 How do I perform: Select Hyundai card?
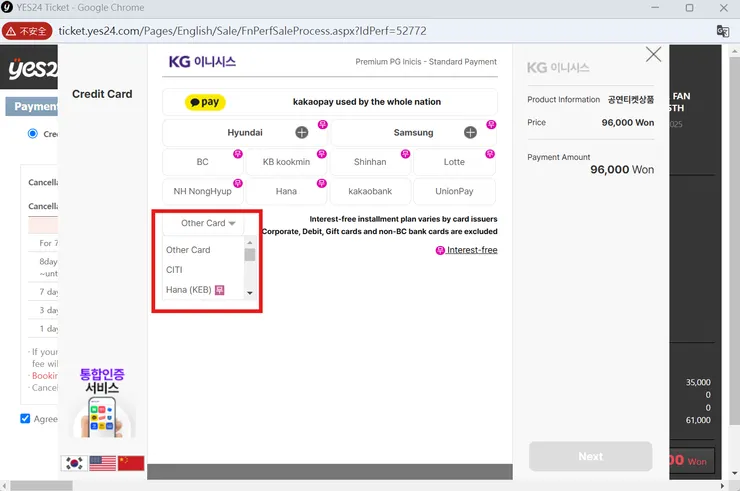tap(245, 133)
